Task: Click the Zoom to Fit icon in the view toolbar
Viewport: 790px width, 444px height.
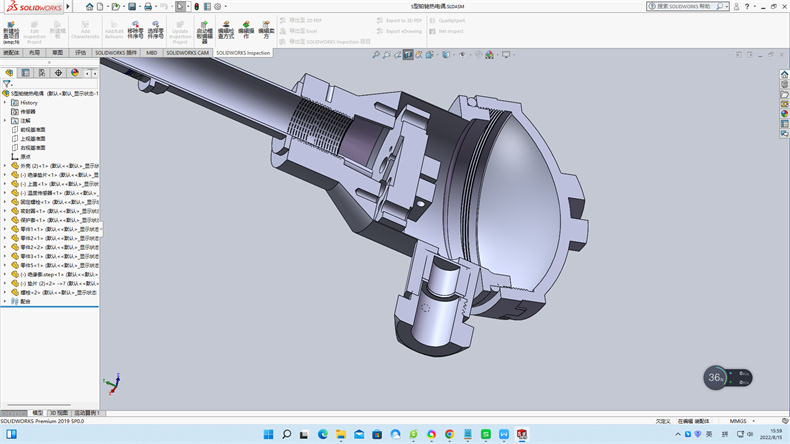Action: [375, 55]
